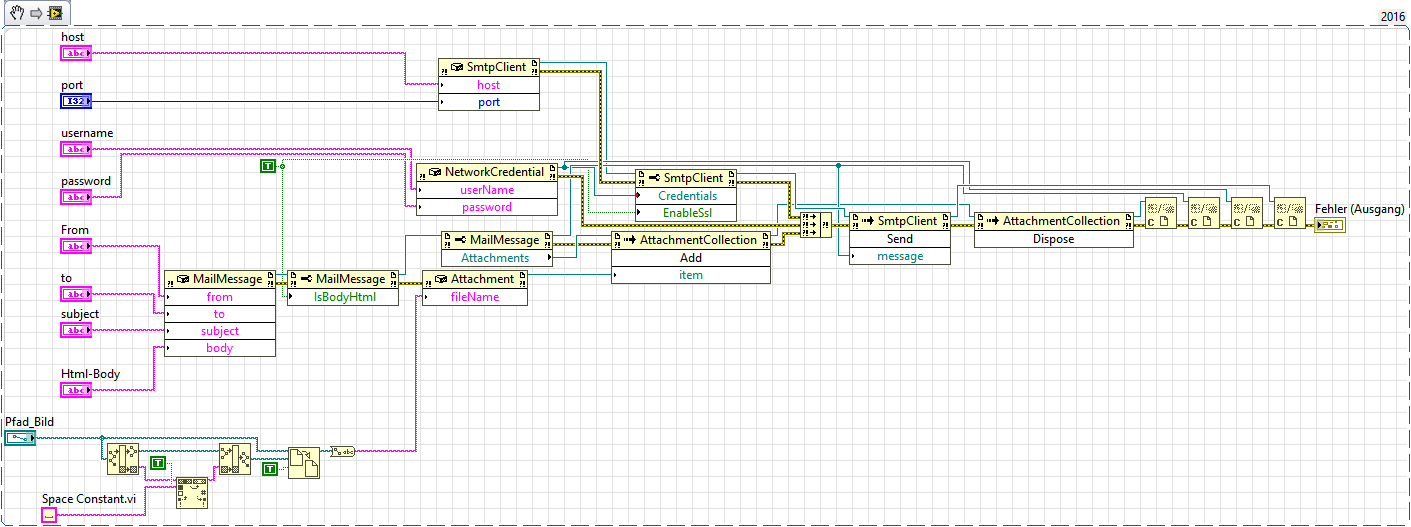Click the LabVIEW VI snippet icon

point(53,14)
